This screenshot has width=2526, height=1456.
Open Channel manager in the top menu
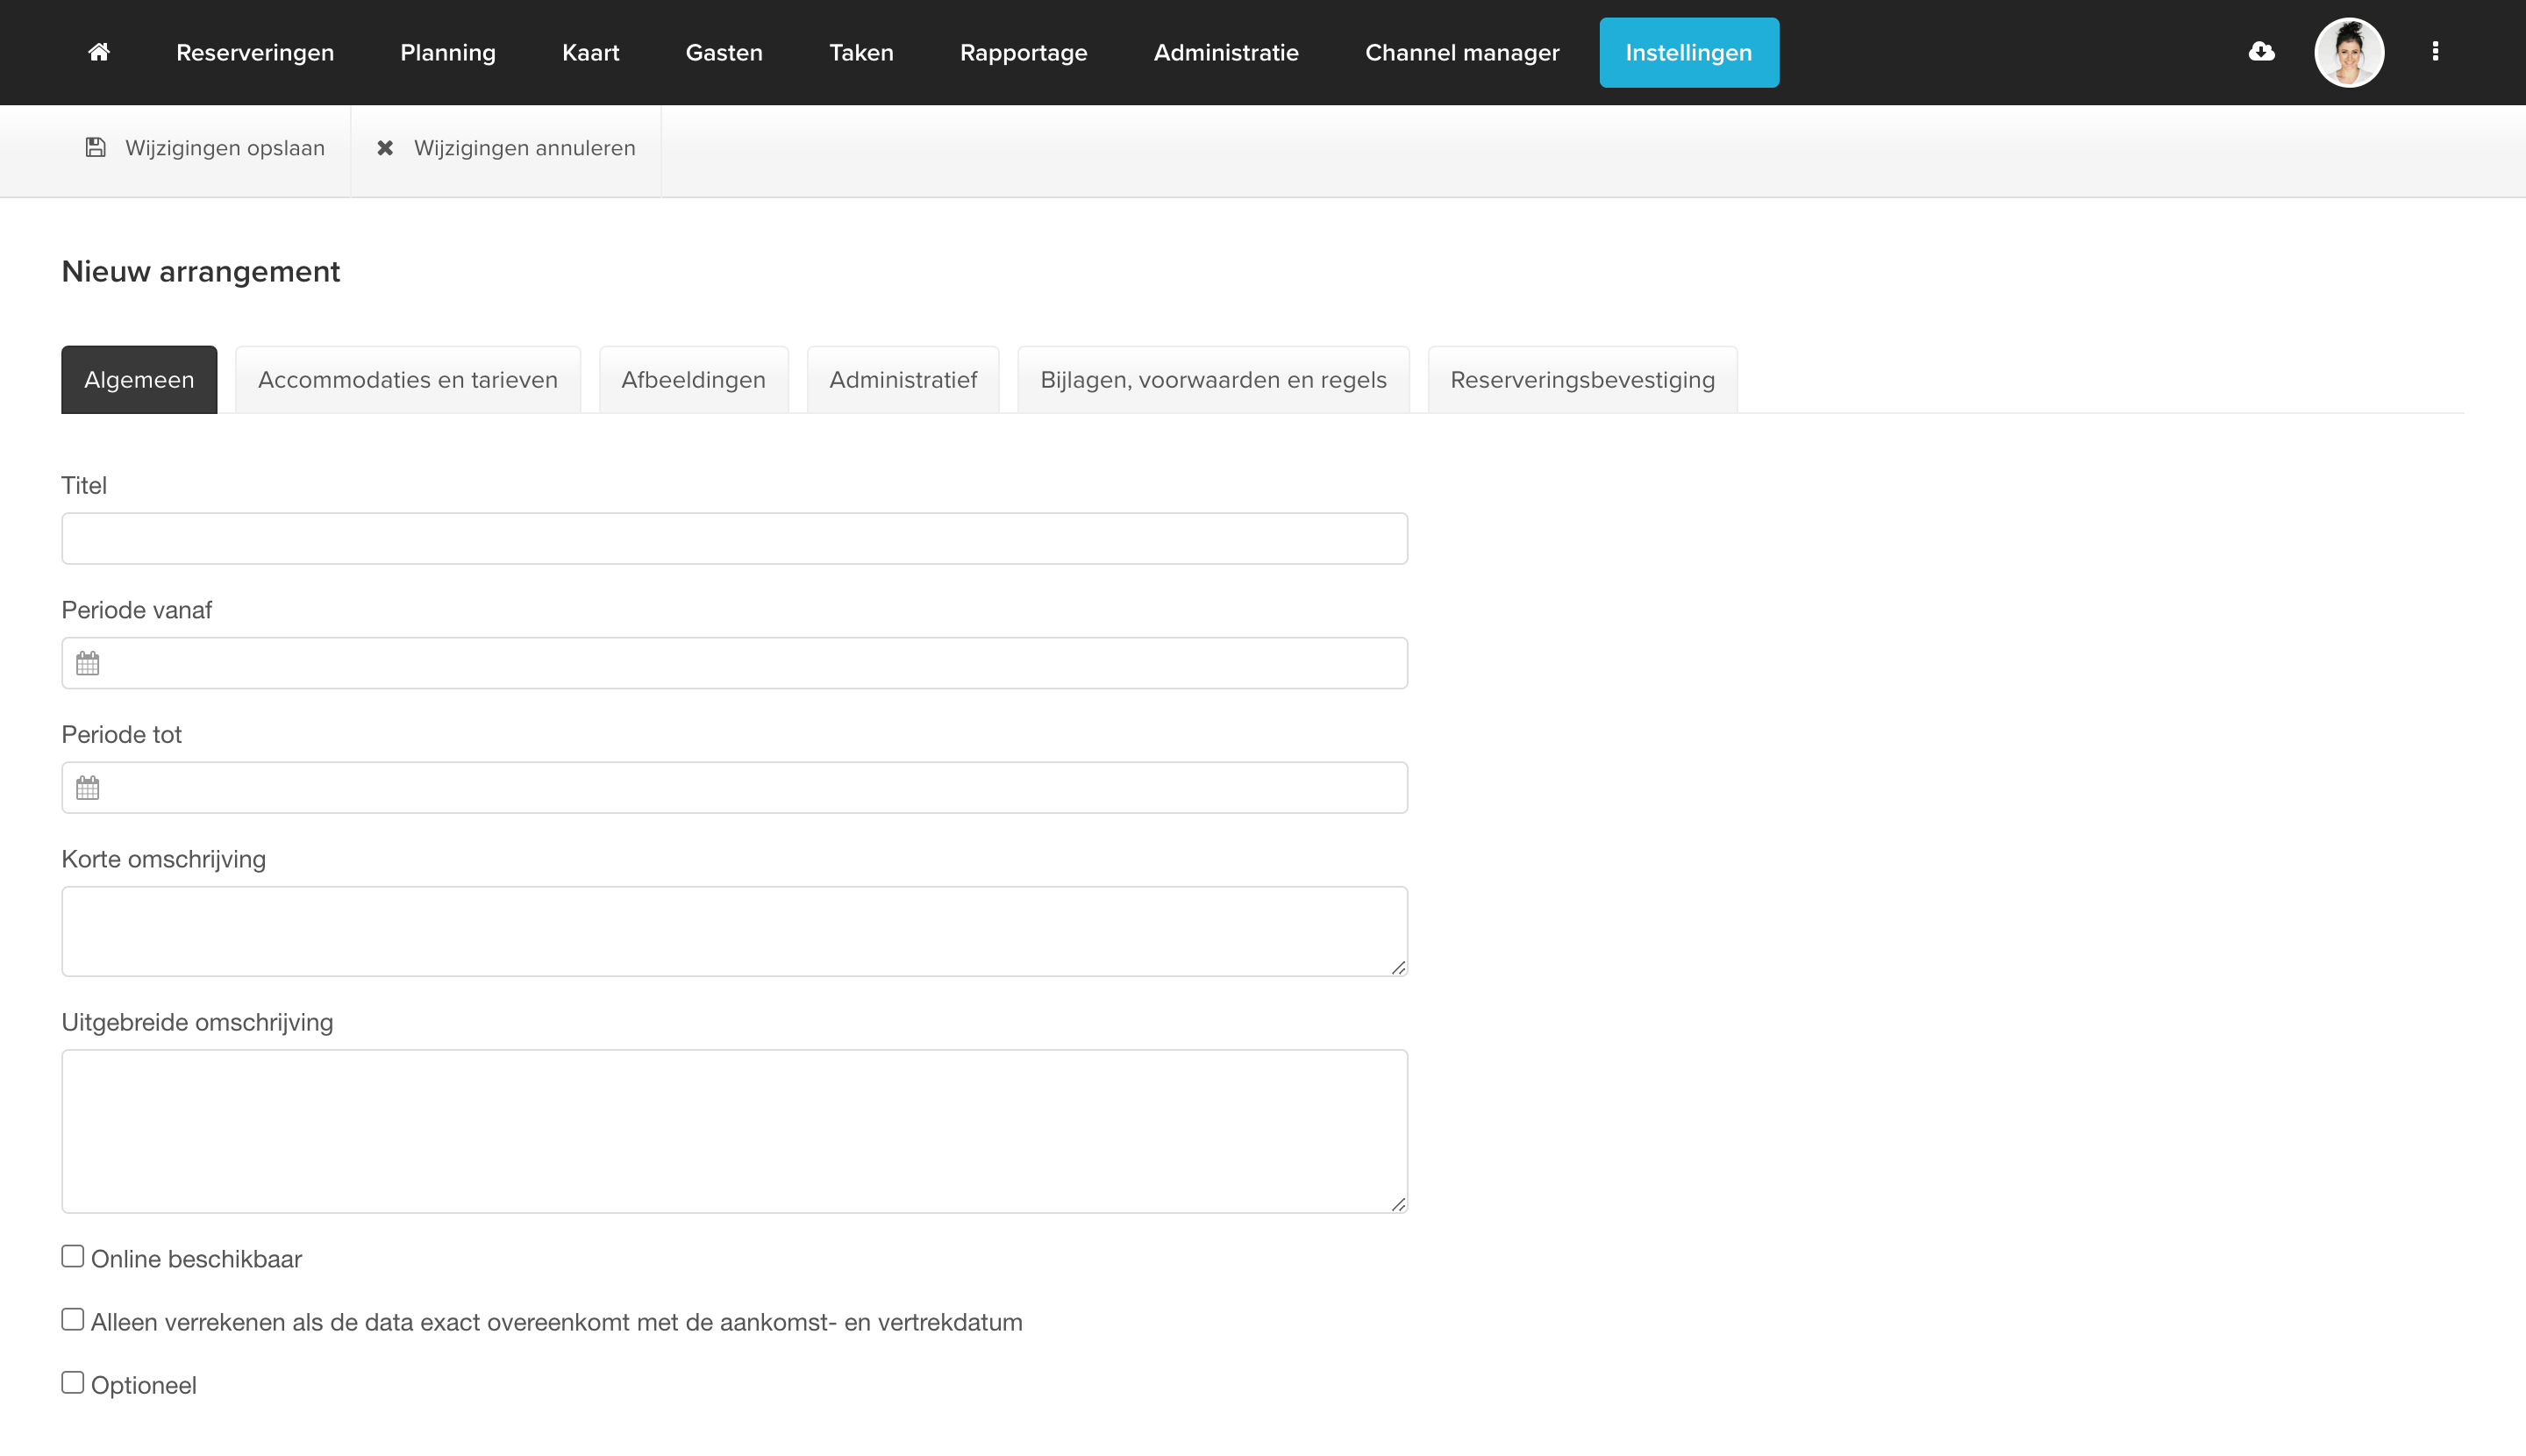point(1462,52)
